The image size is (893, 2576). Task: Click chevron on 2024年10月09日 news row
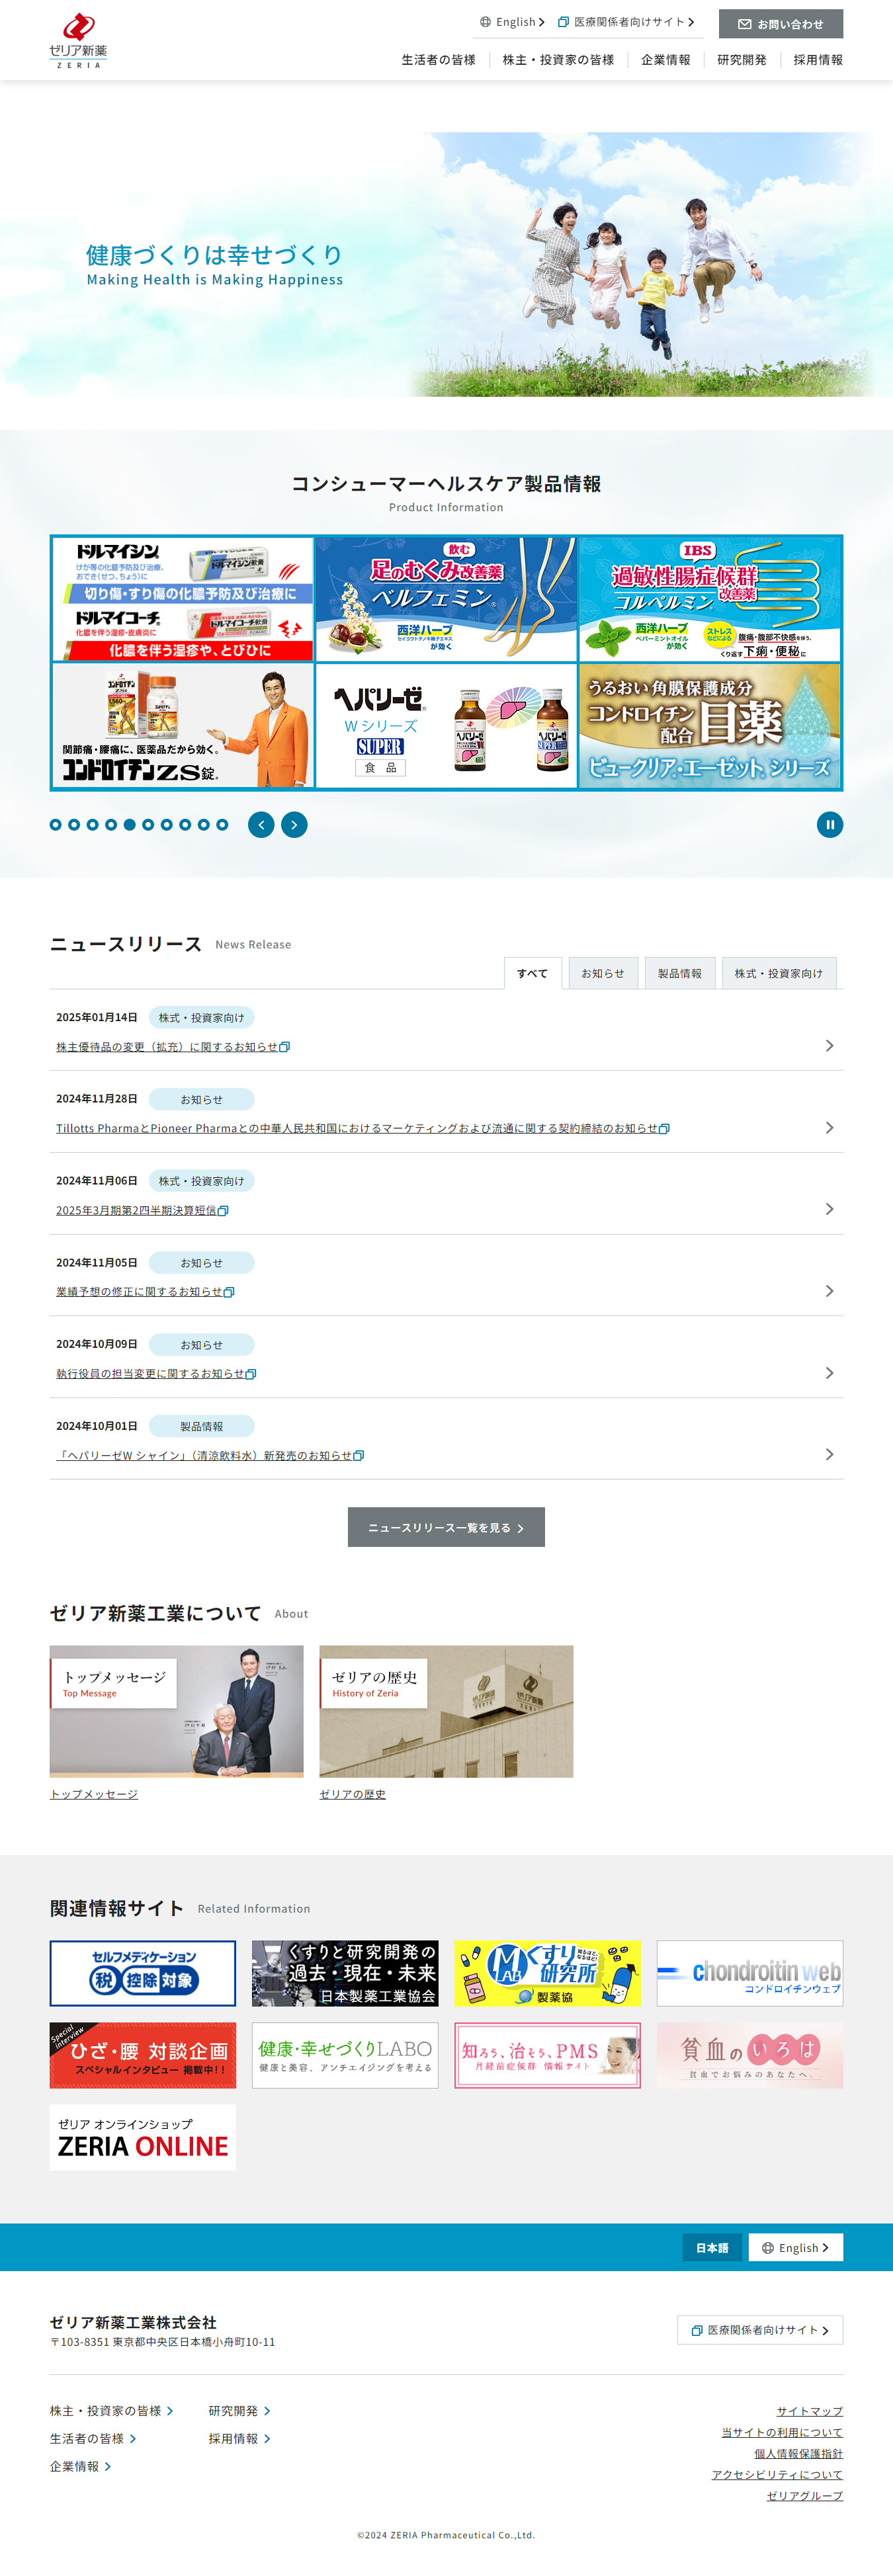pos(829,1373)
